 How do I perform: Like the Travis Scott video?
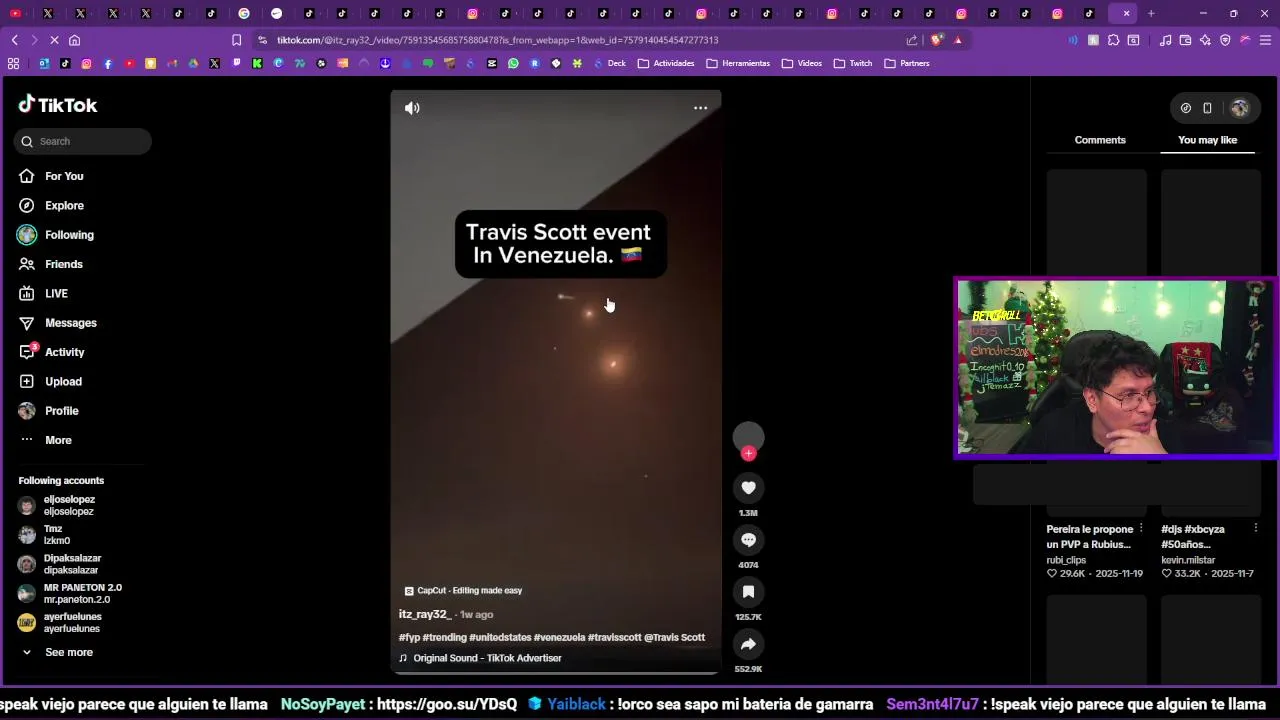coord(748,487)
